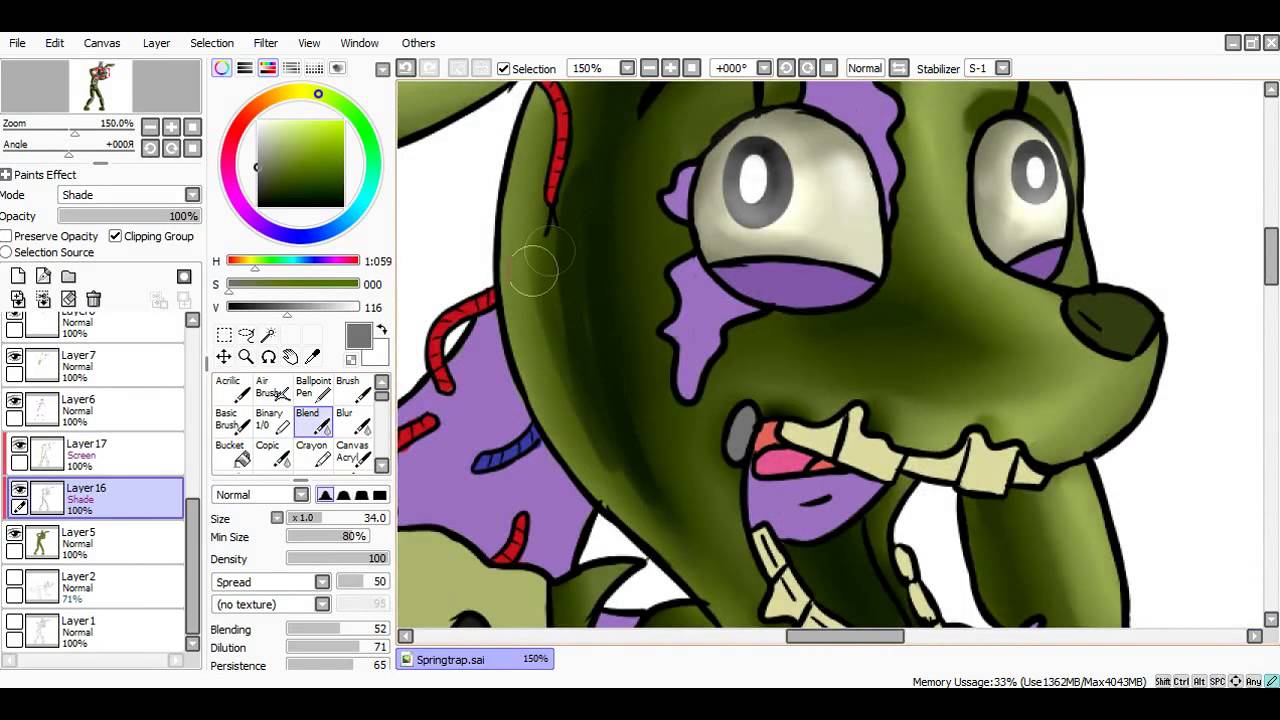Image resolution: width=1280 pixels, height=720 pixels.
Task: Click the foreground gray color swatch
Action: 358,336
